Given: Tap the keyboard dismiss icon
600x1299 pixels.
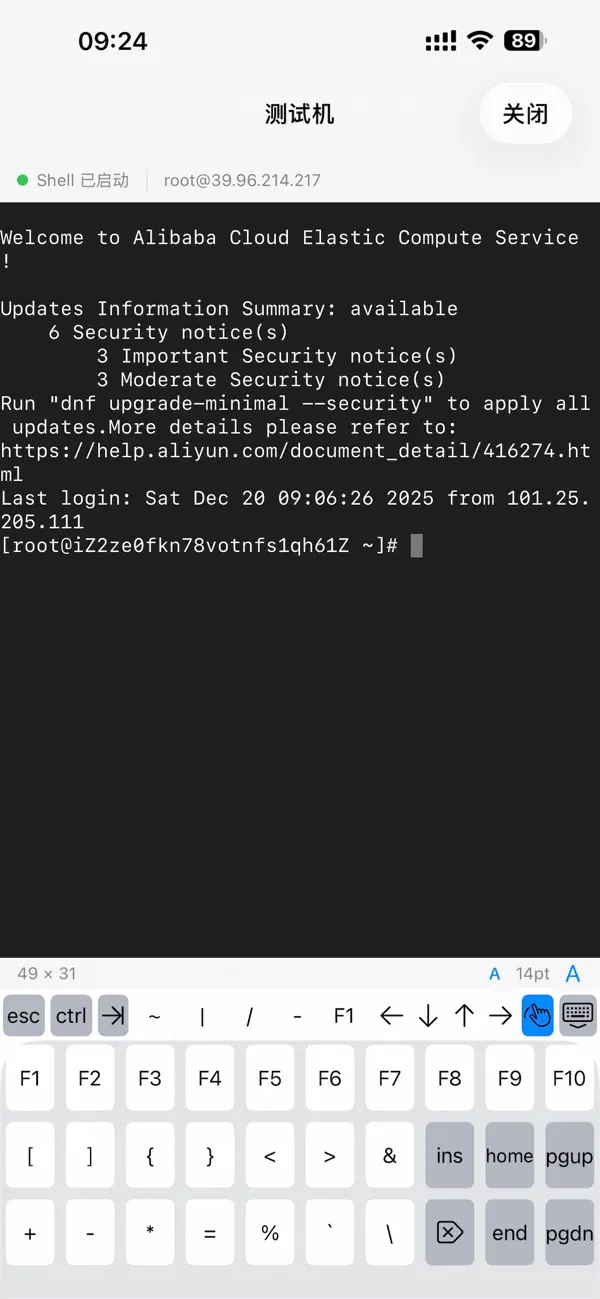Looking at the screenshot, I should pyautogui.click(x=578, y=1015).
